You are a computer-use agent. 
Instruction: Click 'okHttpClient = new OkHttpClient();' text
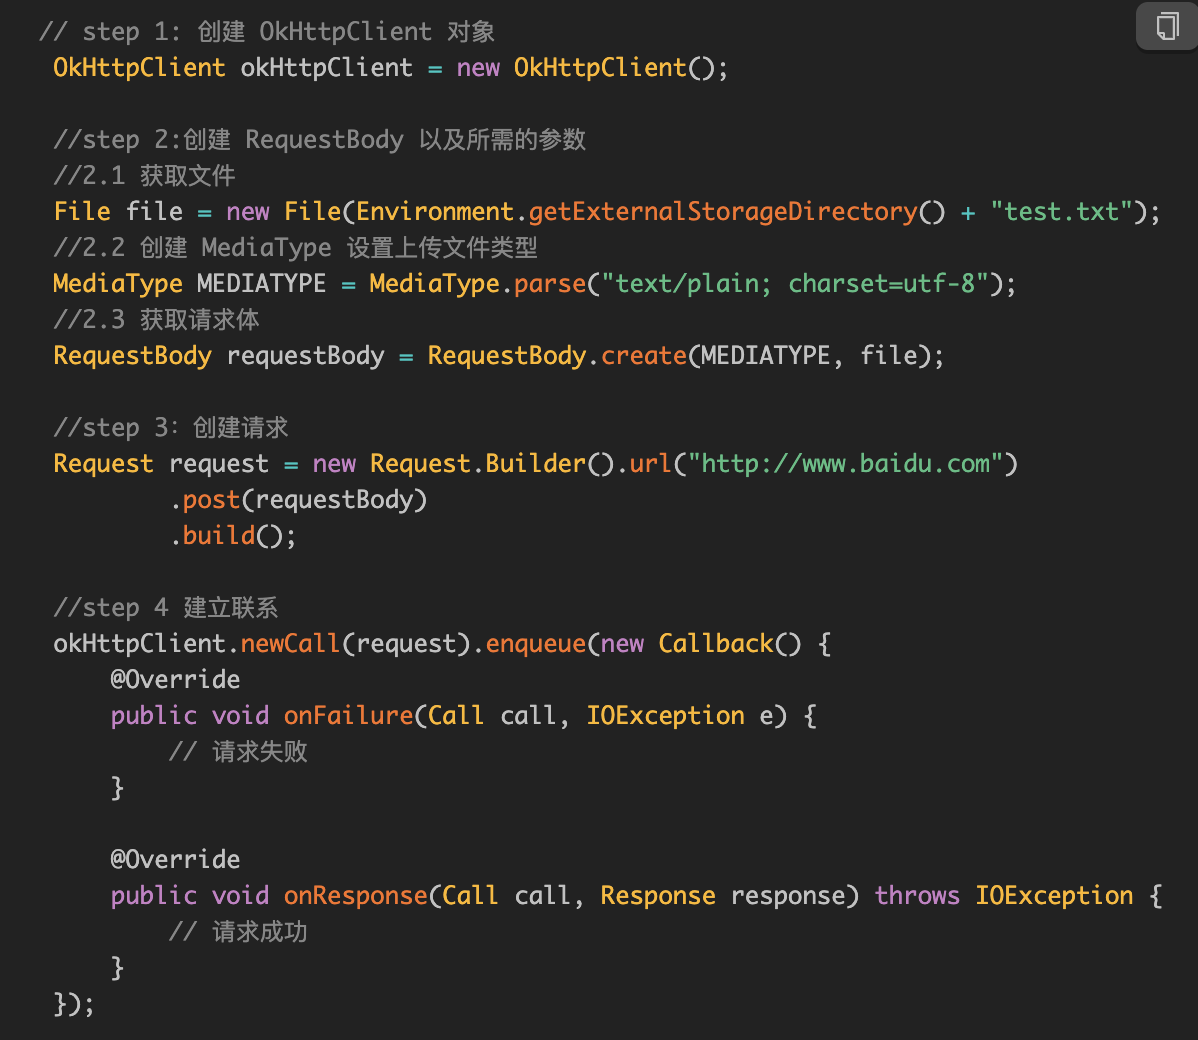[x=484, y=68]
